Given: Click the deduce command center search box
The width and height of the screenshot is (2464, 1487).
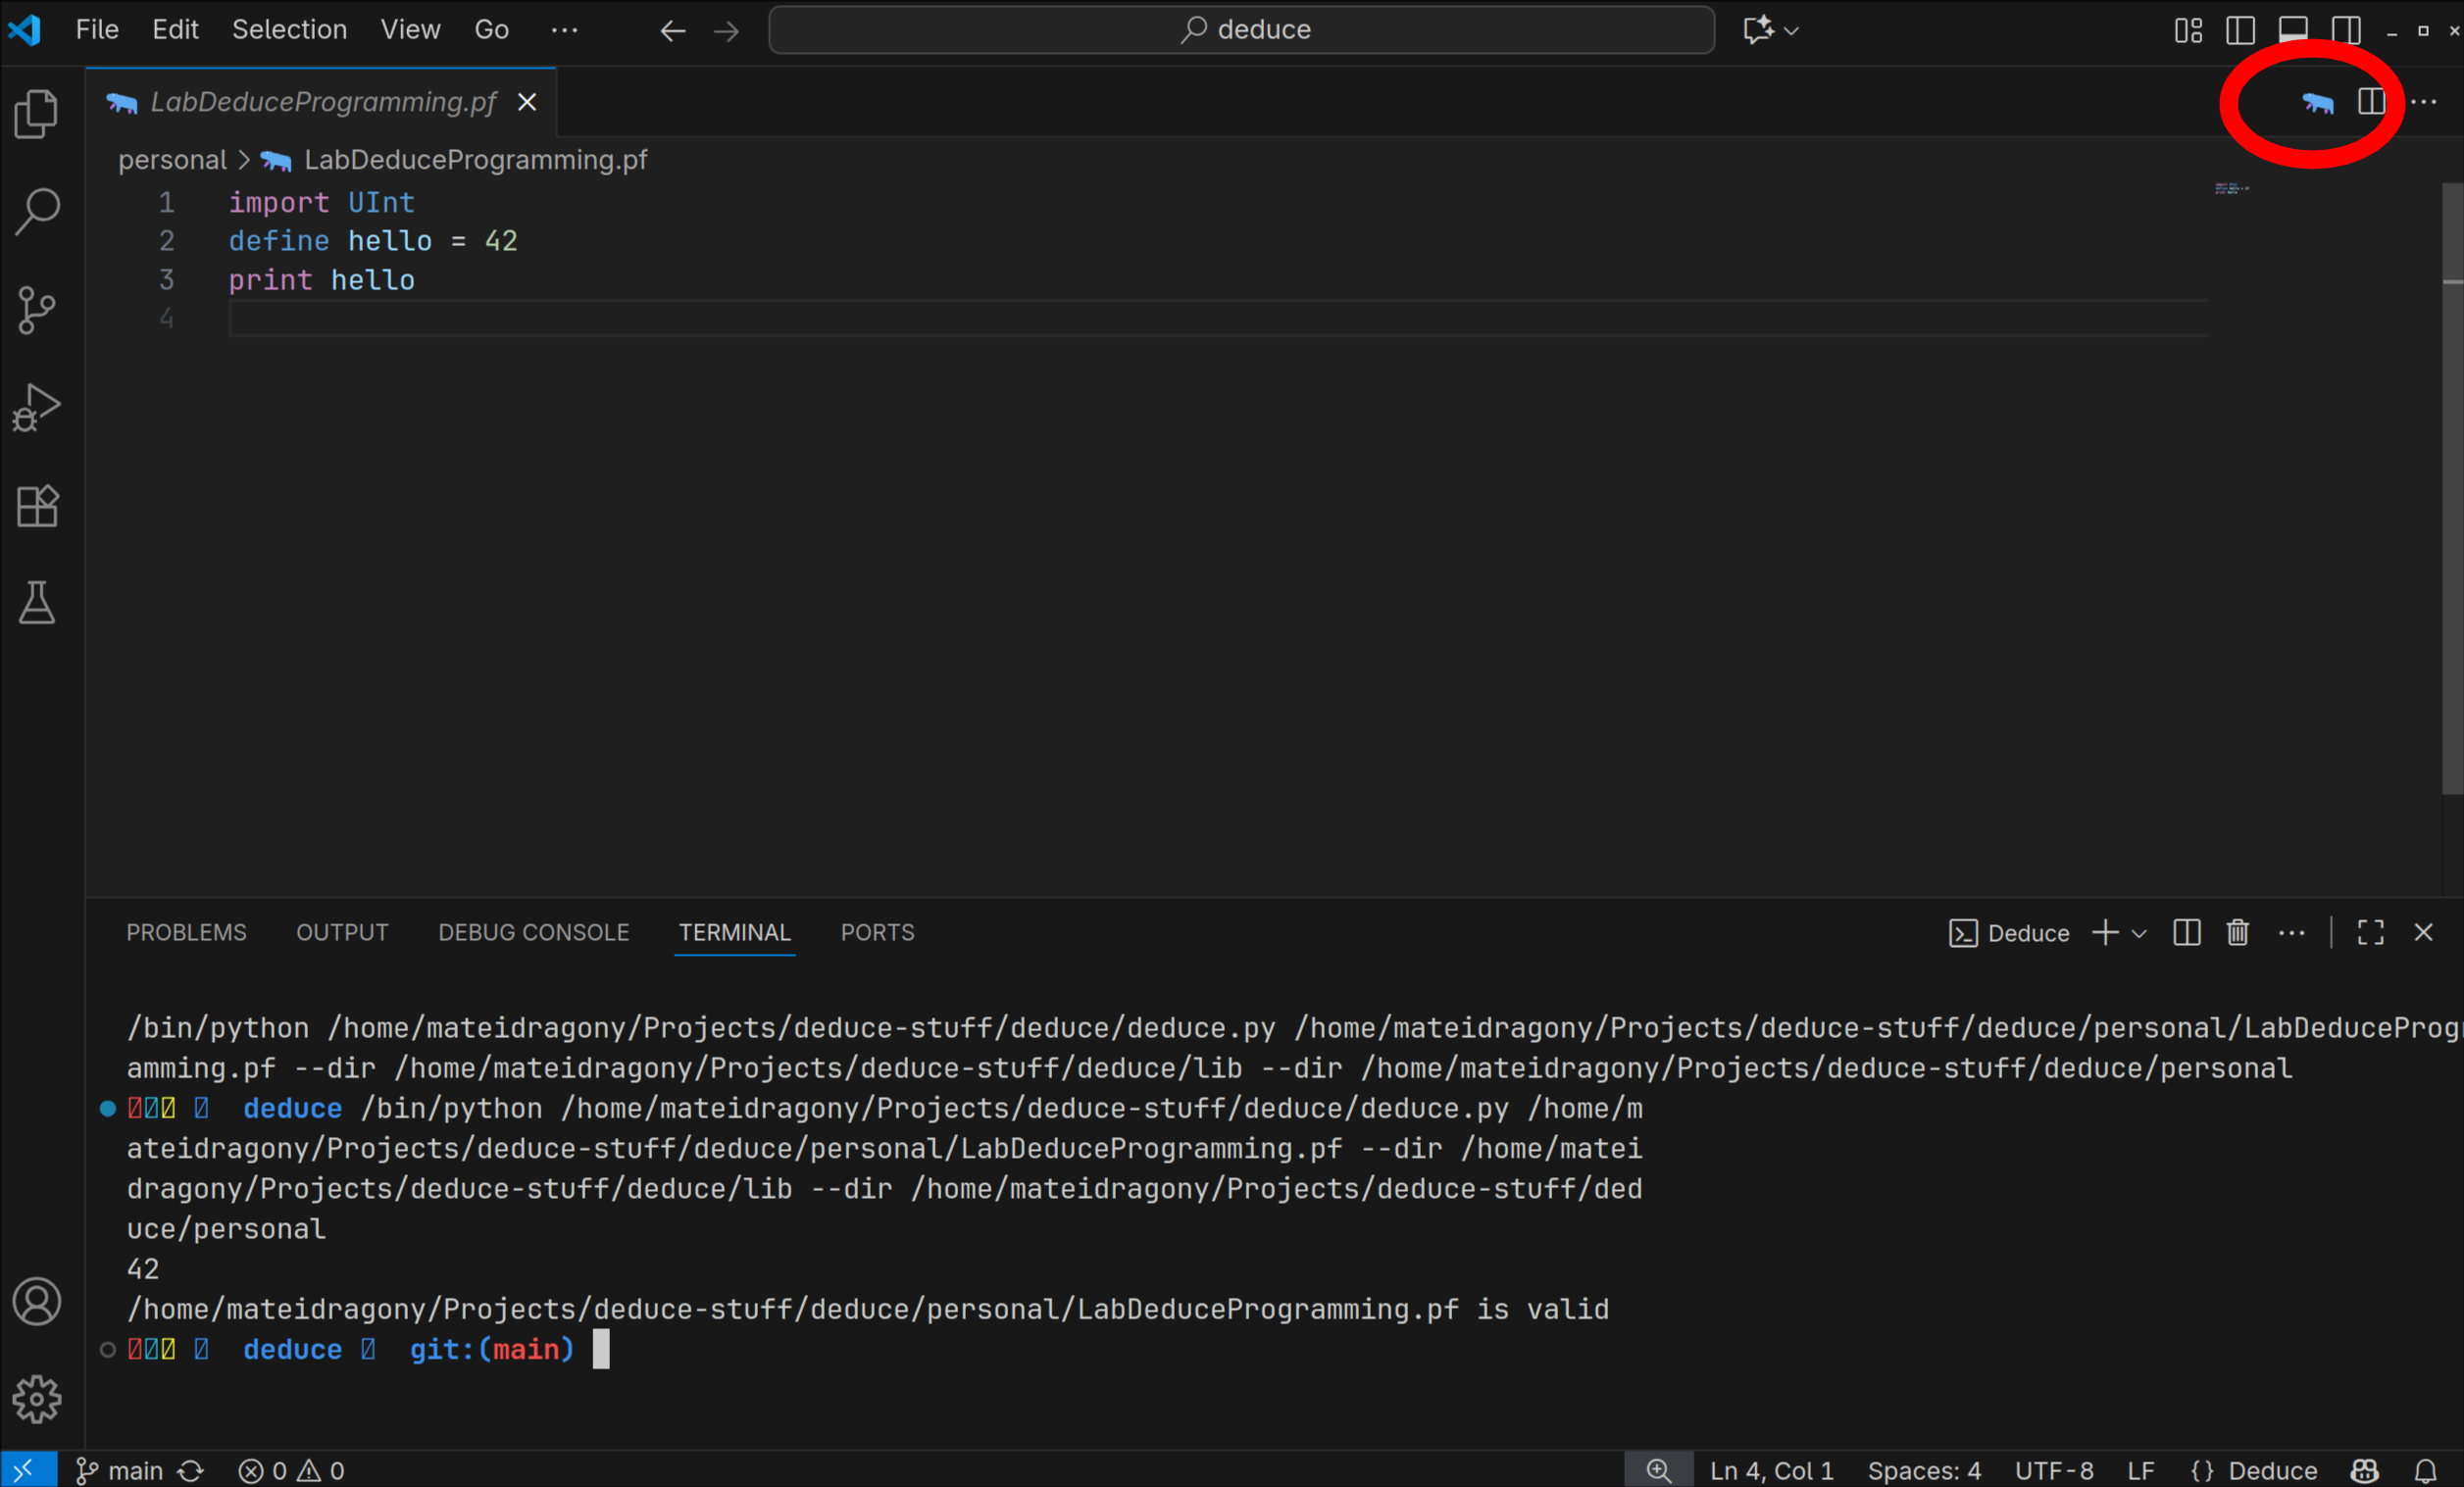Looking at the screenshot, I should [x=1241, y=30].
